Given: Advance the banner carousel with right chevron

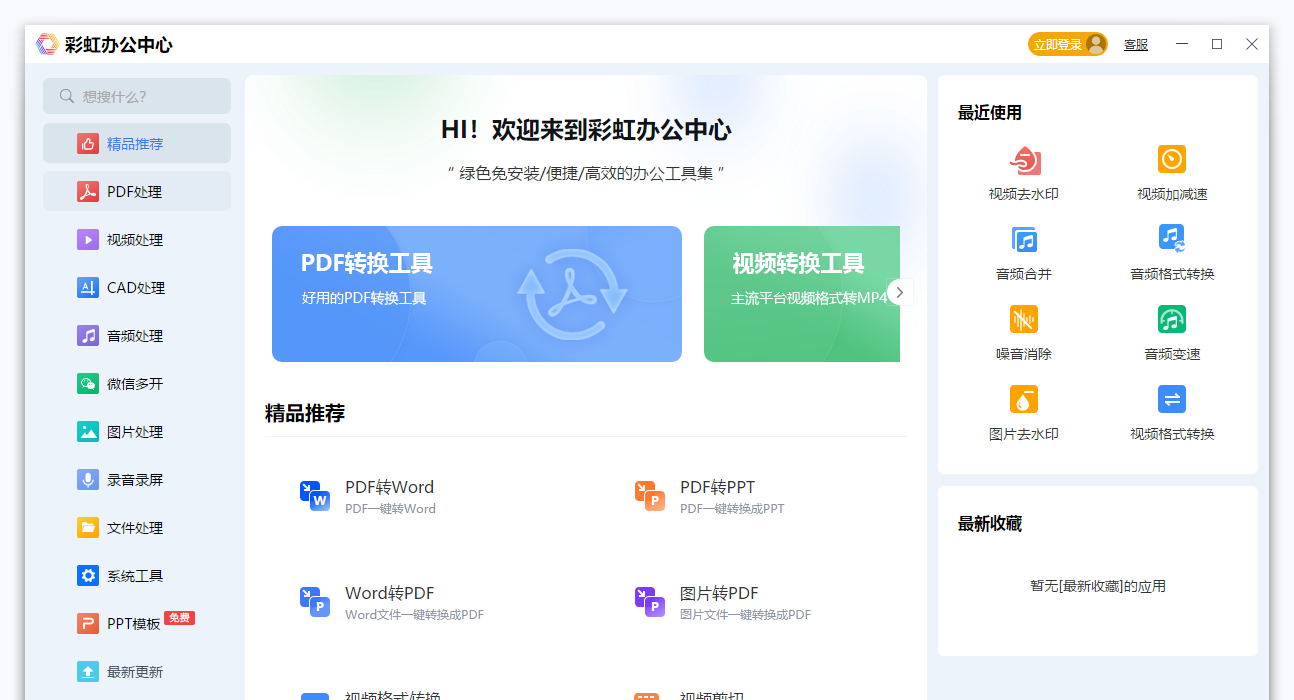Looking at the screenshot, I should click(x=900, y=292).
